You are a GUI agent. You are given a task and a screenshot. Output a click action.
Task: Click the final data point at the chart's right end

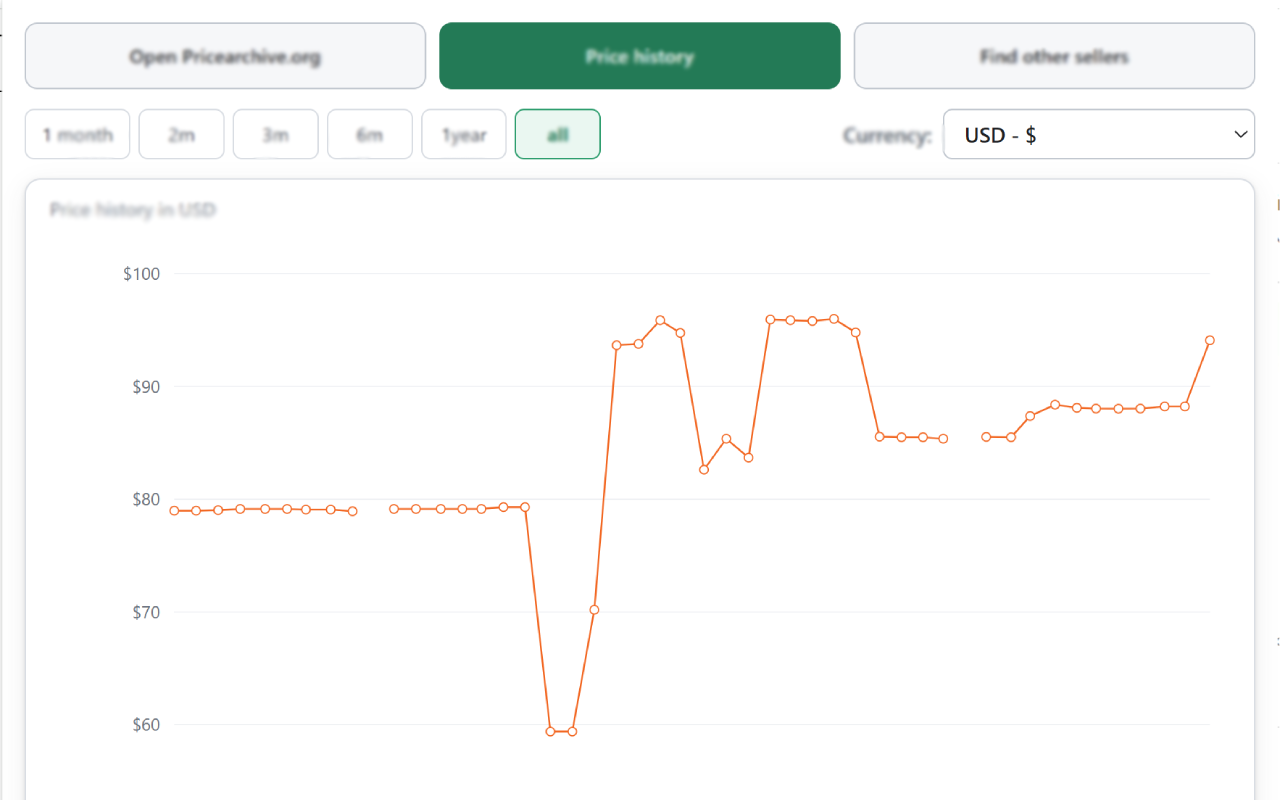click(1209, 340)
